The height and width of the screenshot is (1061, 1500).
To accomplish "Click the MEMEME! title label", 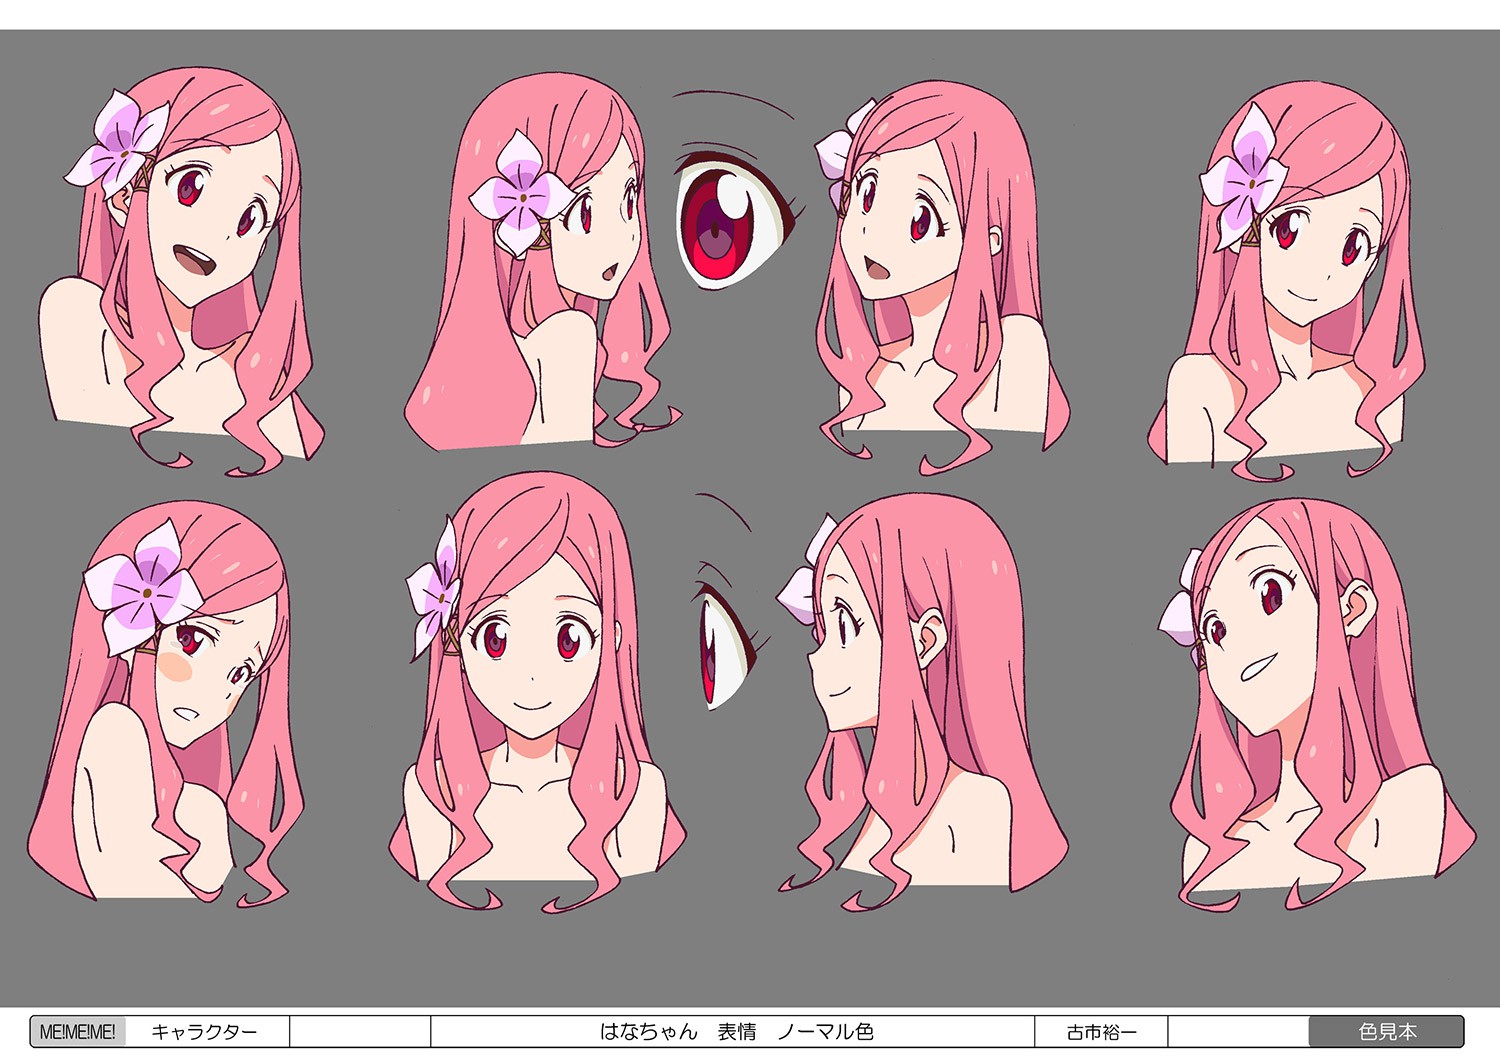I will [78, 1031].
